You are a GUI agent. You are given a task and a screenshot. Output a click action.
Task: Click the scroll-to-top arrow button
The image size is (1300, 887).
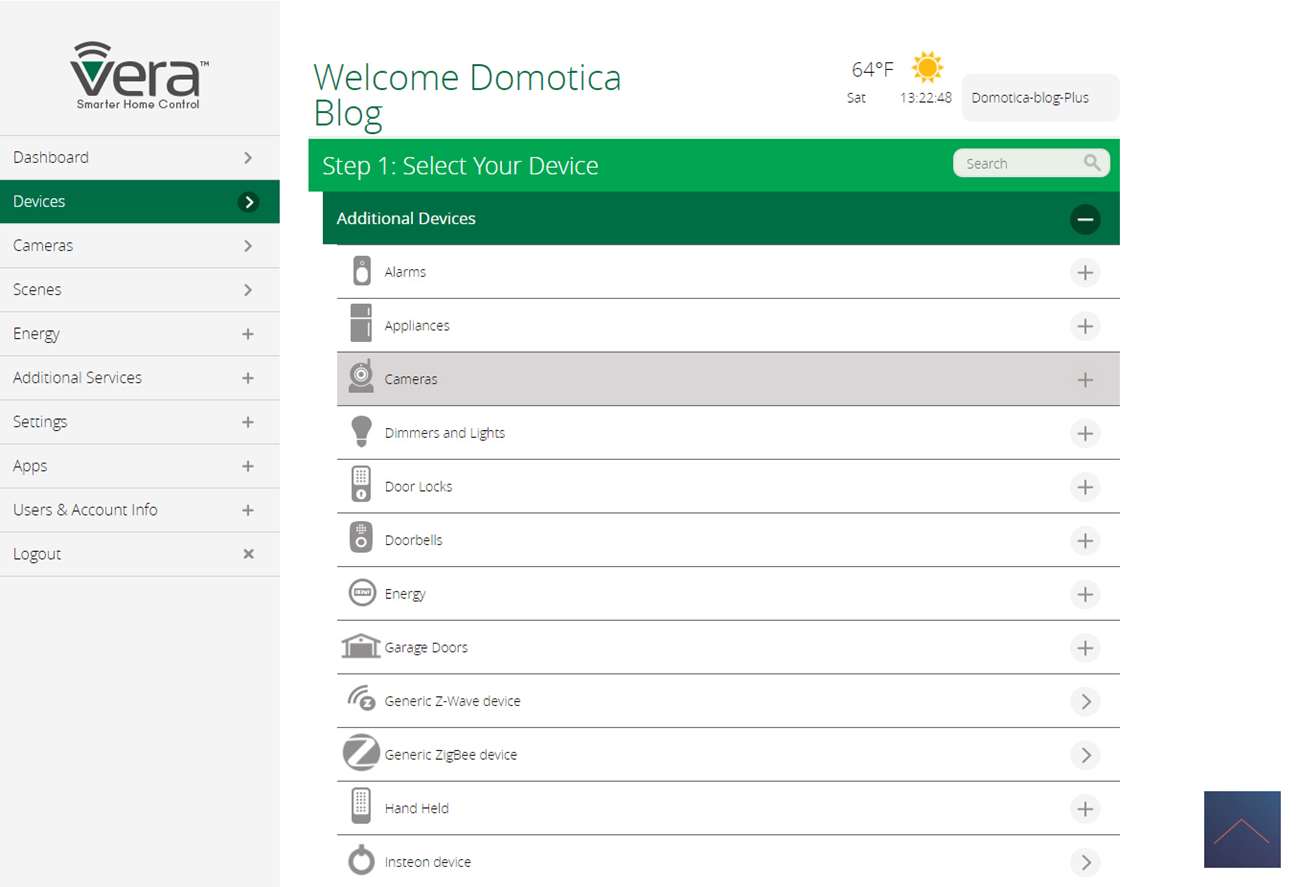[x=1242, y=830]
